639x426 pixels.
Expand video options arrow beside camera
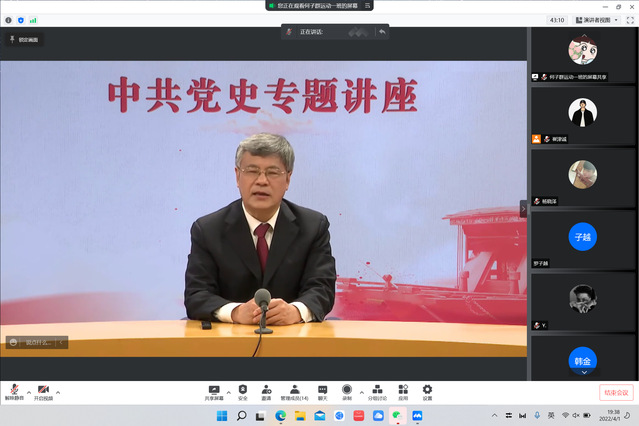[58, 391]
